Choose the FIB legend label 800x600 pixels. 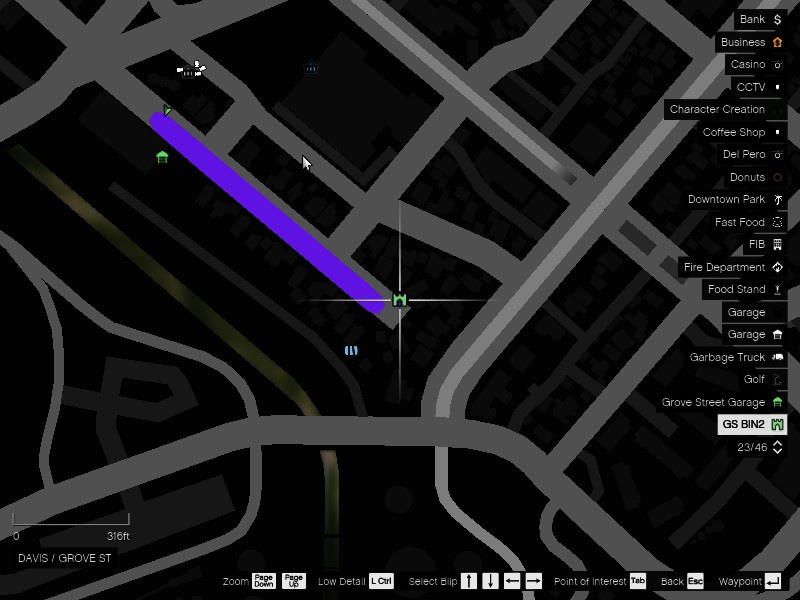click(757, 244)
